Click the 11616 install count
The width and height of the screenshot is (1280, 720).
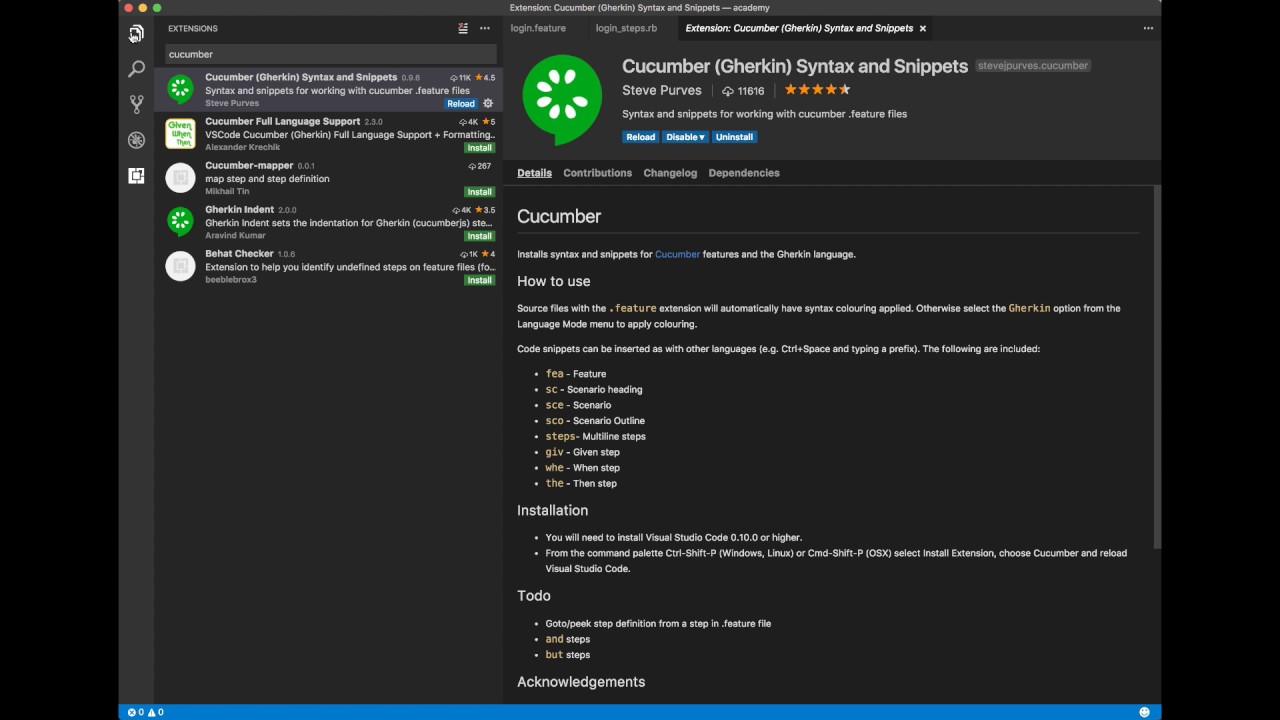pyautogui.click(x=743, y=91)
